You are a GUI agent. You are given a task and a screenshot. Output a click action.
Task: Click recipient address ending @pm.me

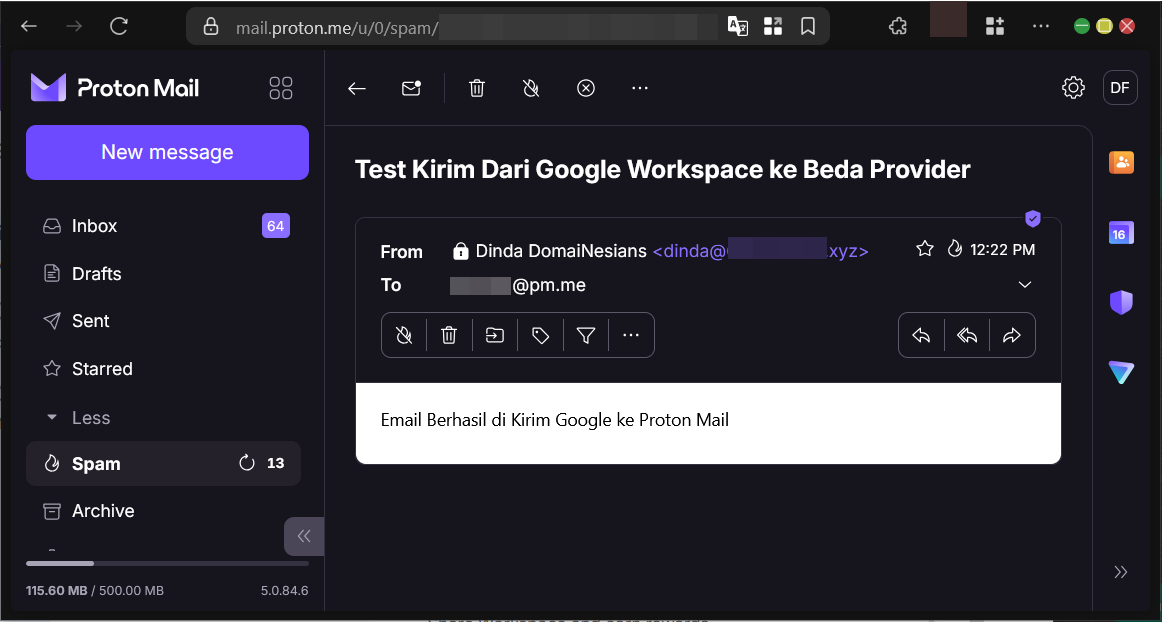[518, 285]
